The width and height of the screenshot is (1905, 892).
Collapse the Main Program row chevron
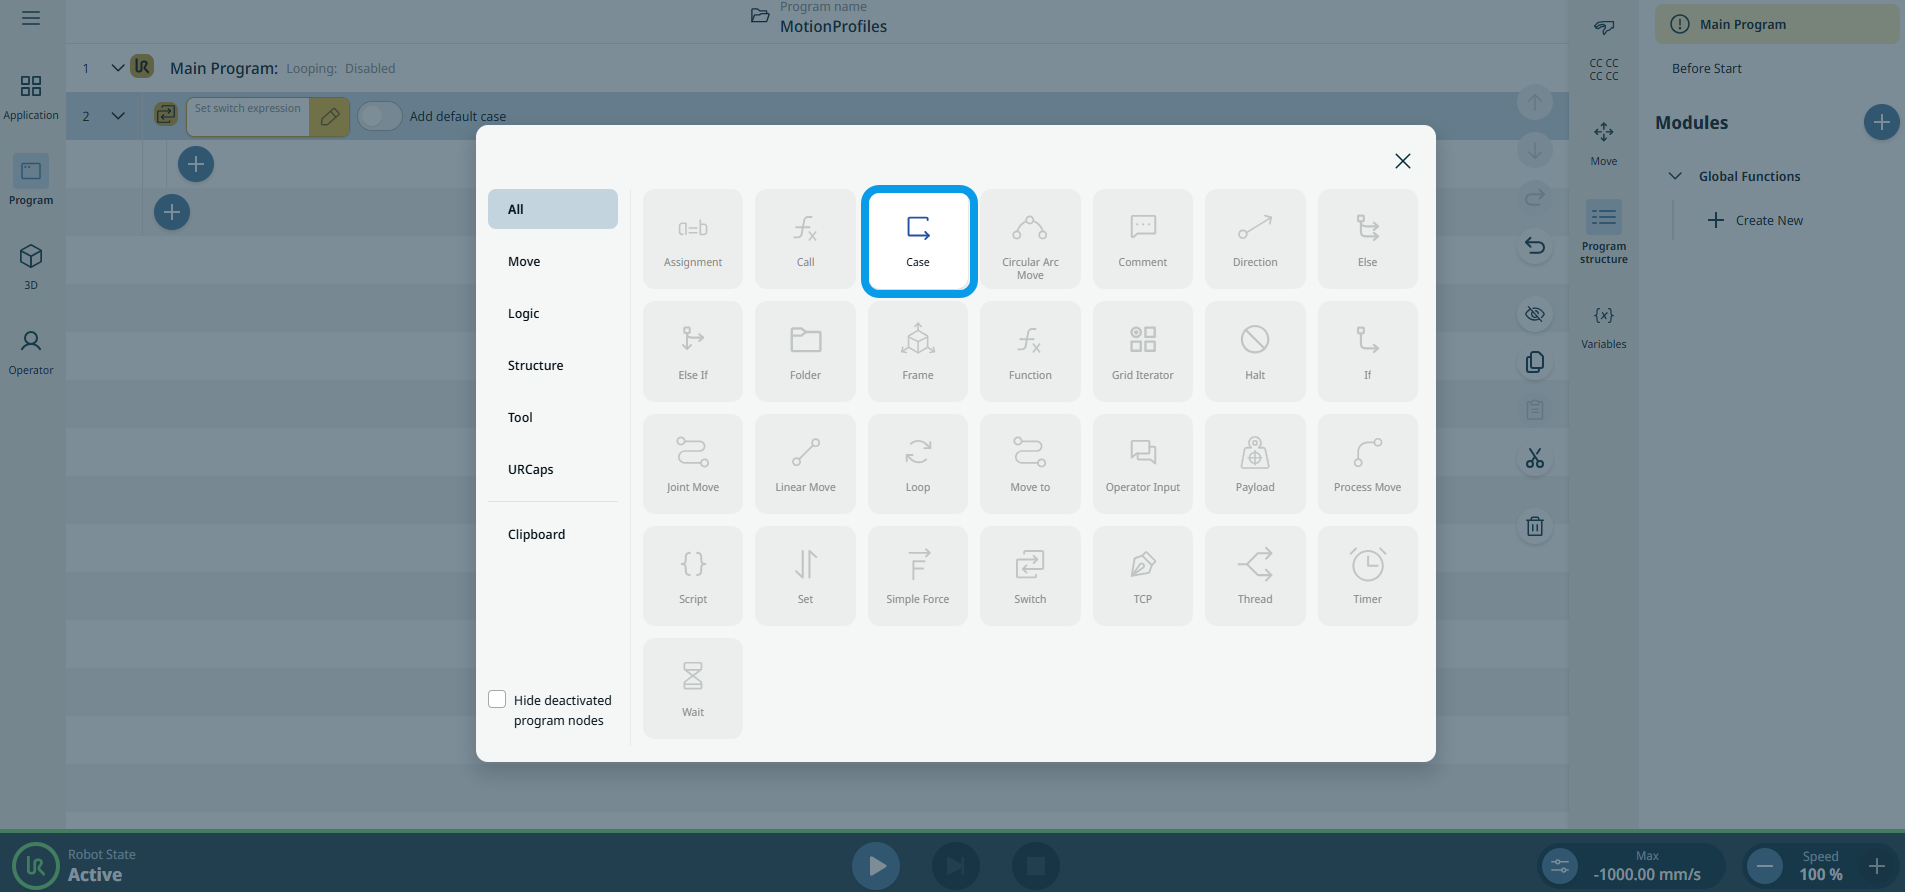pos(118,68)
